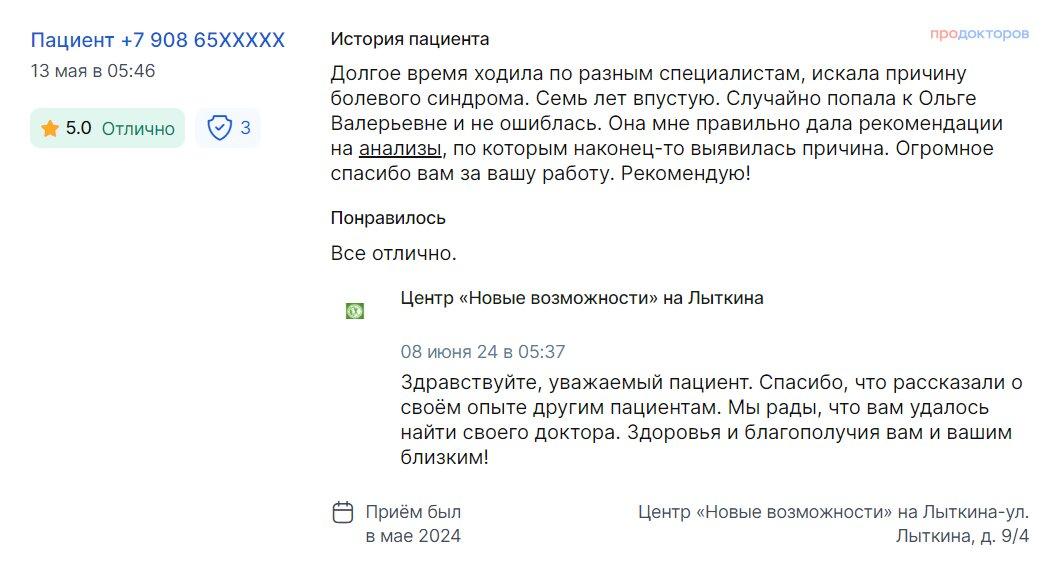This screenshot has width=1052, height=575.
Task: Click the История пациента heading
Action: [410, 39]
